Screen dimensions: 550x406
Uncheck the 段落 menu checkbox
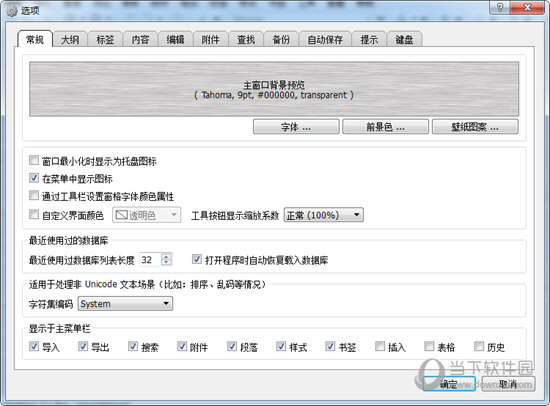[x=232, y=346]
